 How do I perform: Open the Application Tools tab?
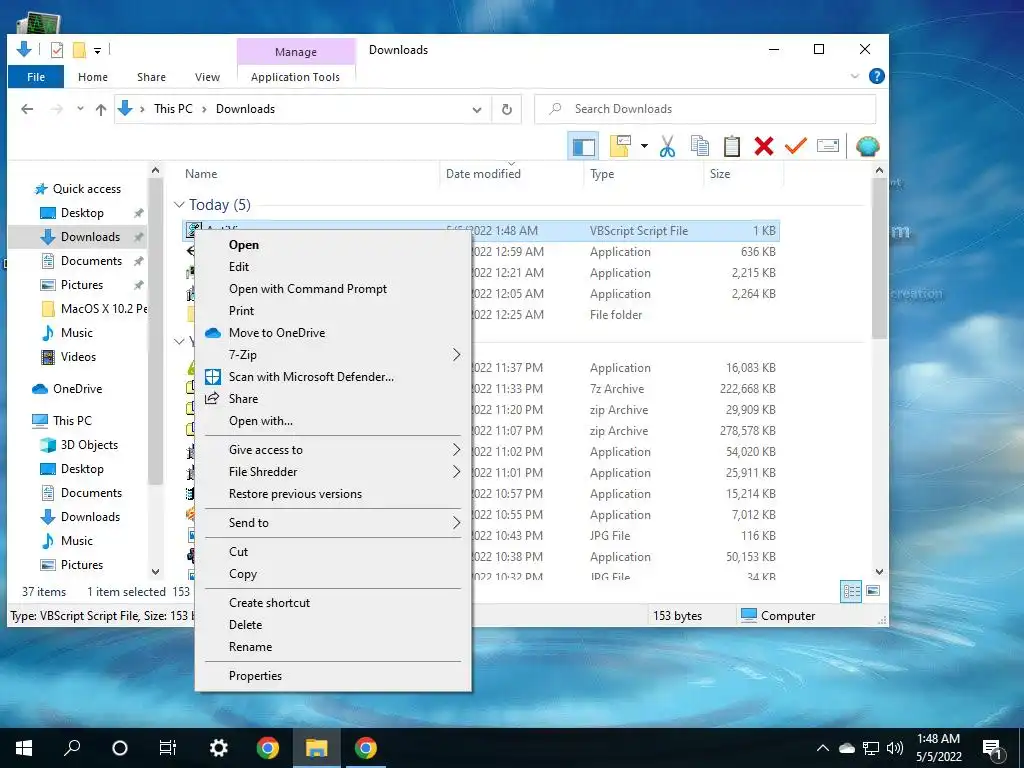(295, 77)
